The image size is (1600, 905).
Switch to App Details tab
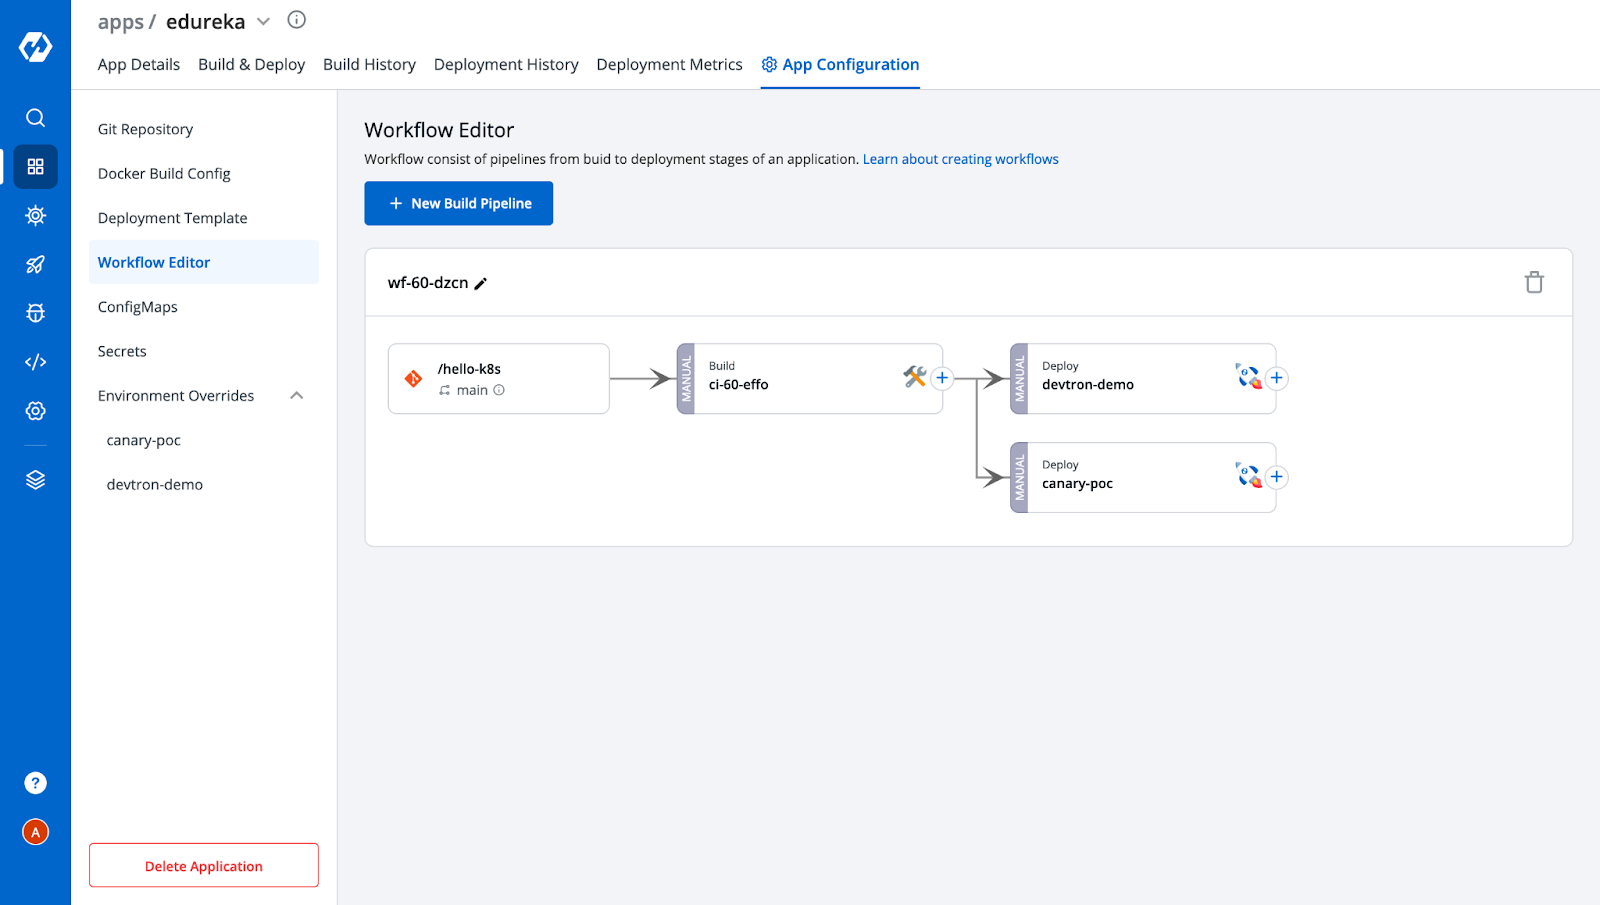click(139, 64)
